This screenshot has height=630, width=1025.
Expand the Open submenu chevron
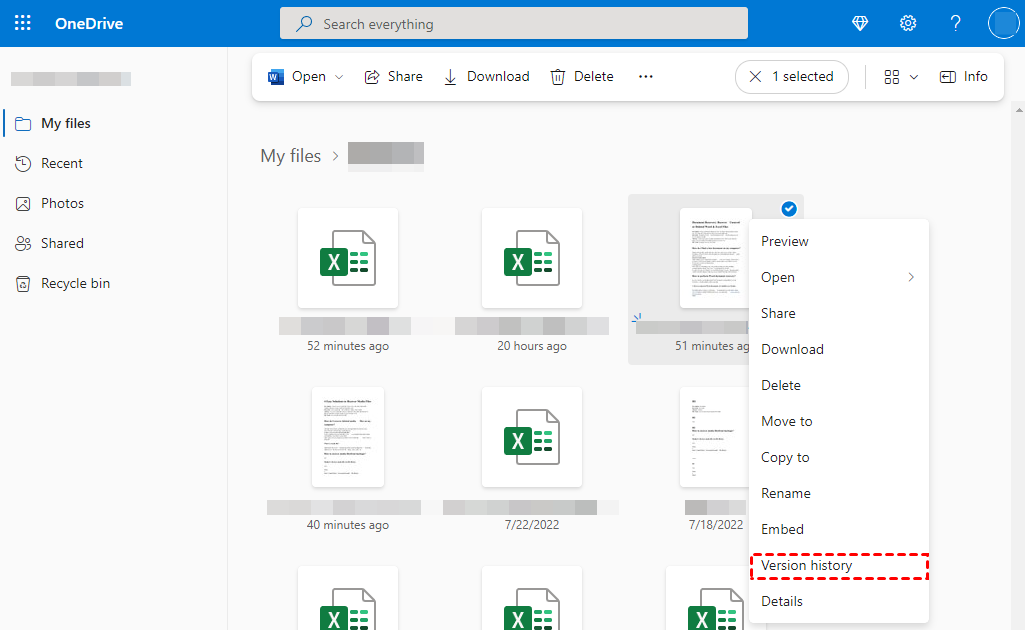pos(911,278)
